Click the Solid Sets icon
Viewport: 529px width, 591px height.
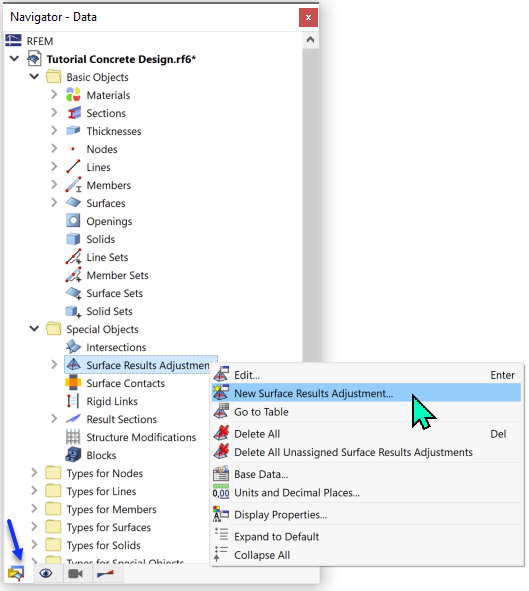73,311
